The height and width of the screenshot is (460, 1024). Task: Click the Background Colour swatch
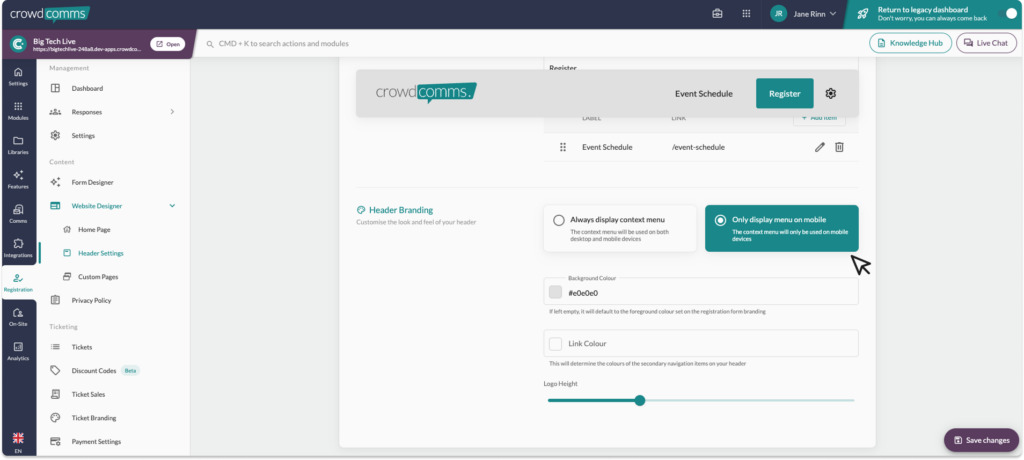(x=556, y=292)
